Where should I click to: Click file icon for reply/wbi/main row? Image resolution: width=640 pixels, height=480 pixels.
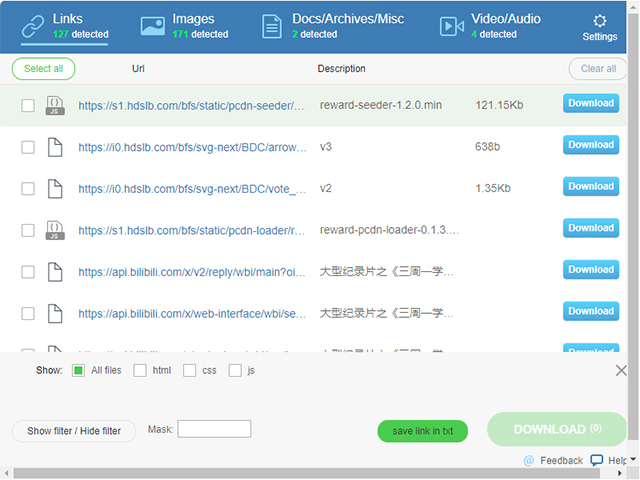[x=55, y=272]
